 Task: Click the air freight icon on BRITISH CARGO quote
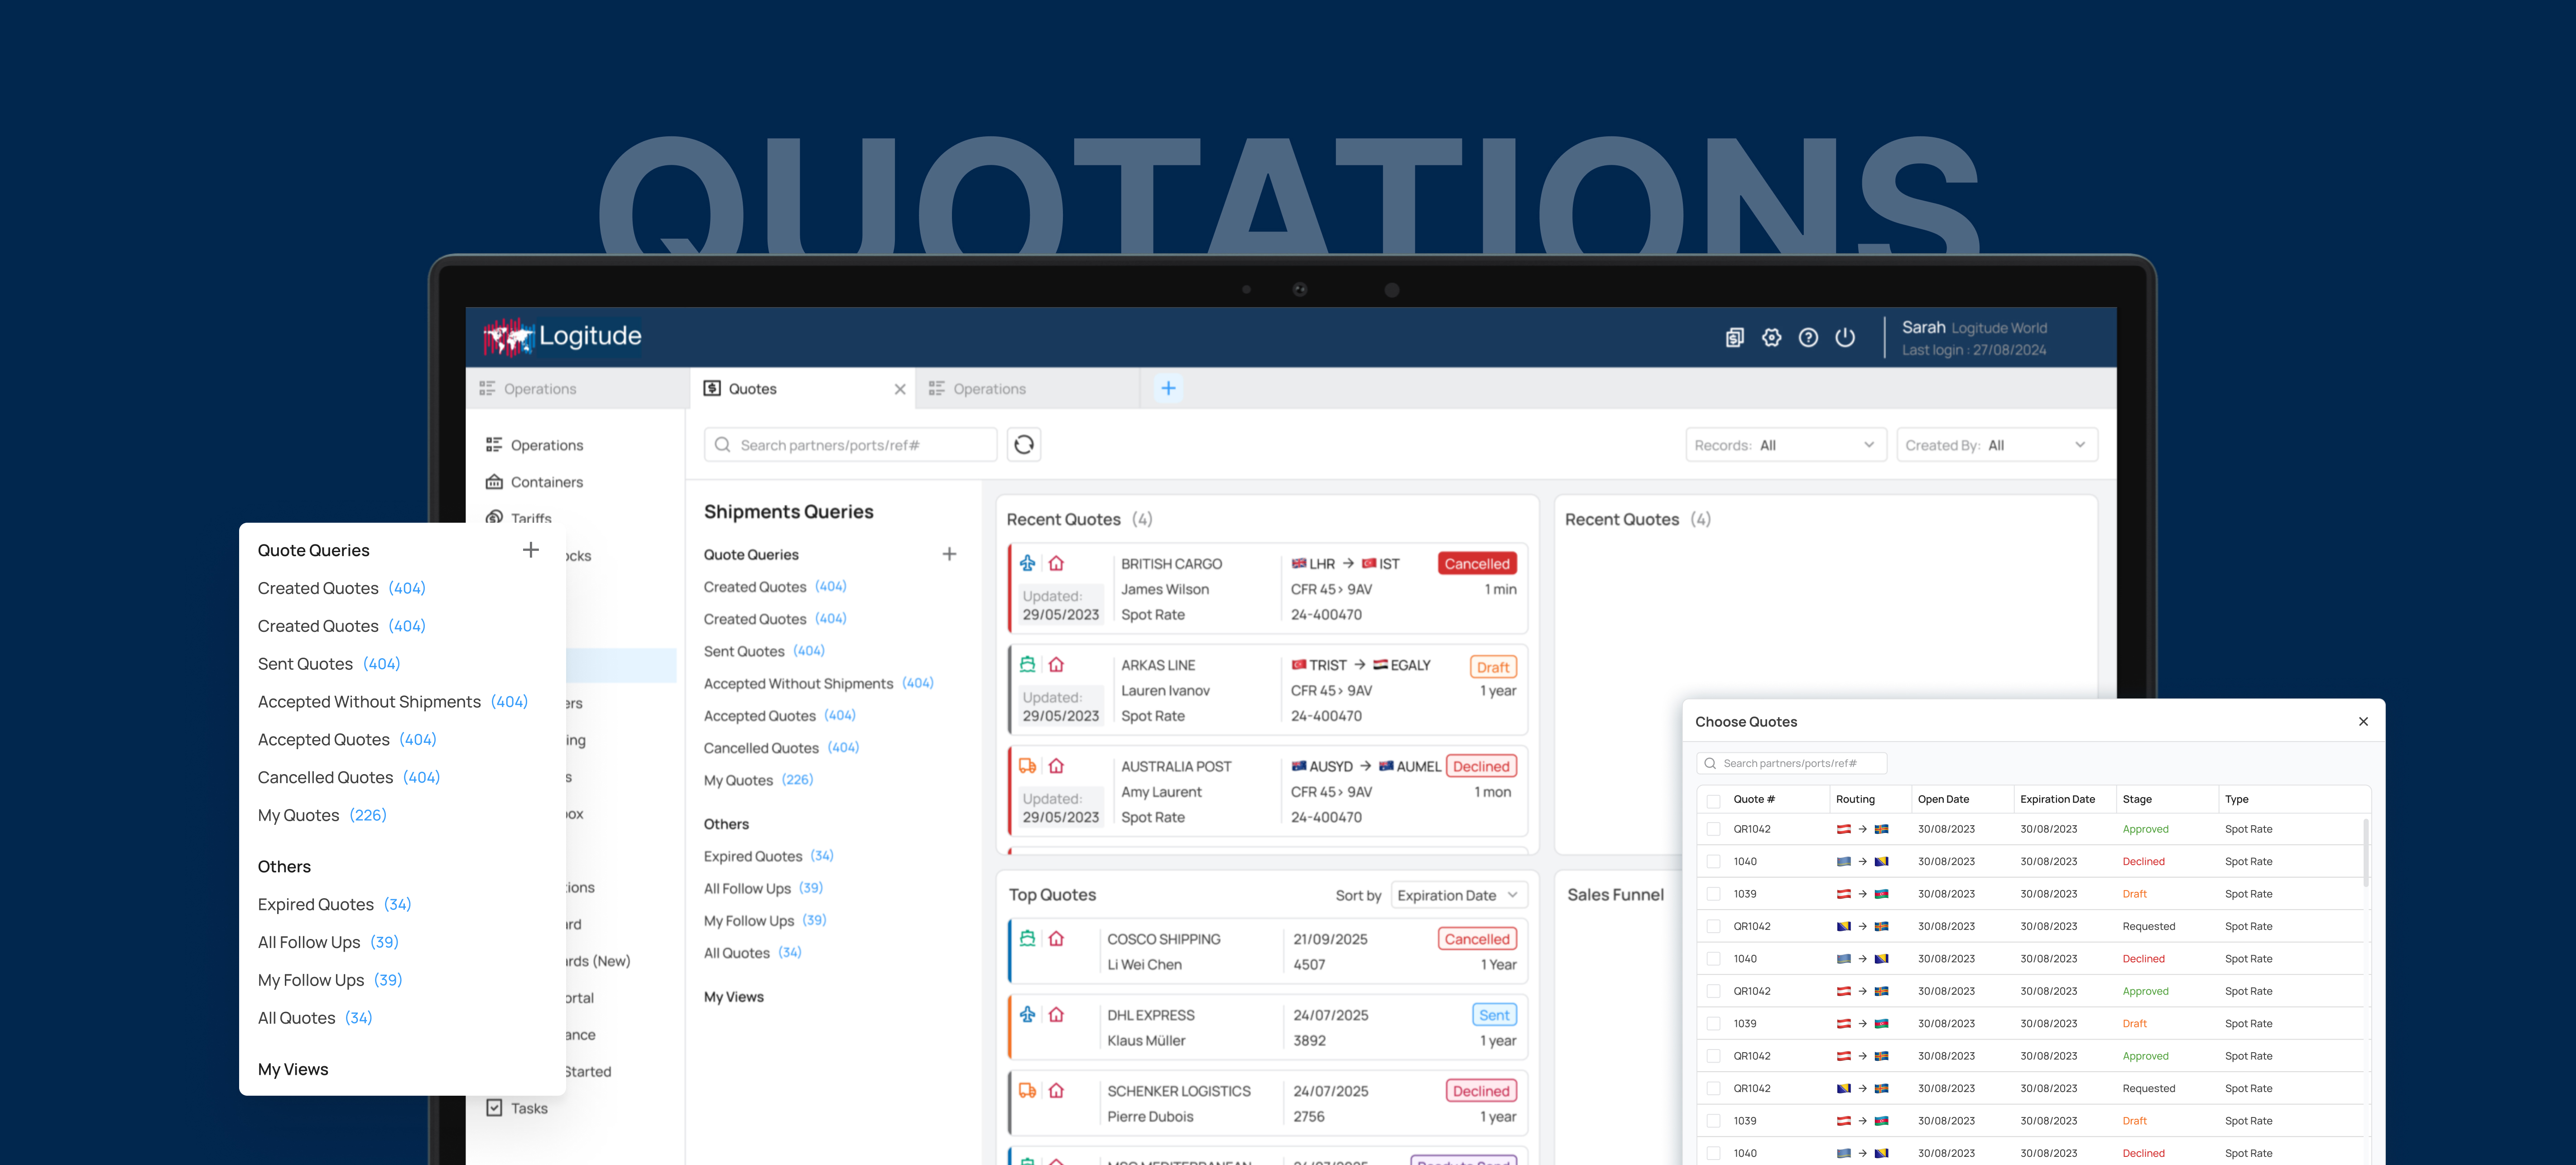click(1027, 563)
